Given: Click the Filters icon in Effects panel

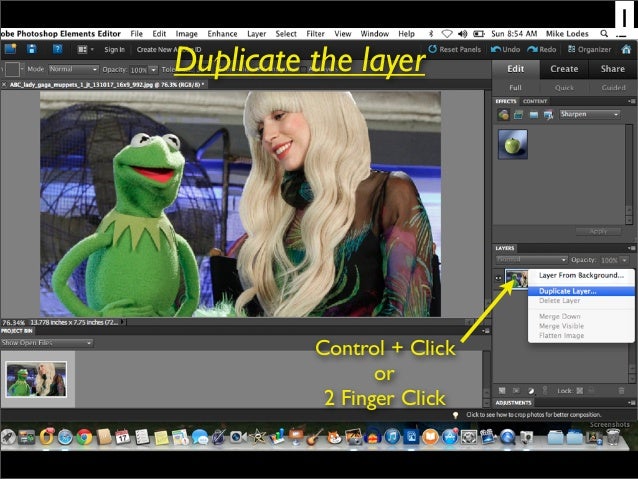Looking at the screenshot, I should [x=503, y=115].
